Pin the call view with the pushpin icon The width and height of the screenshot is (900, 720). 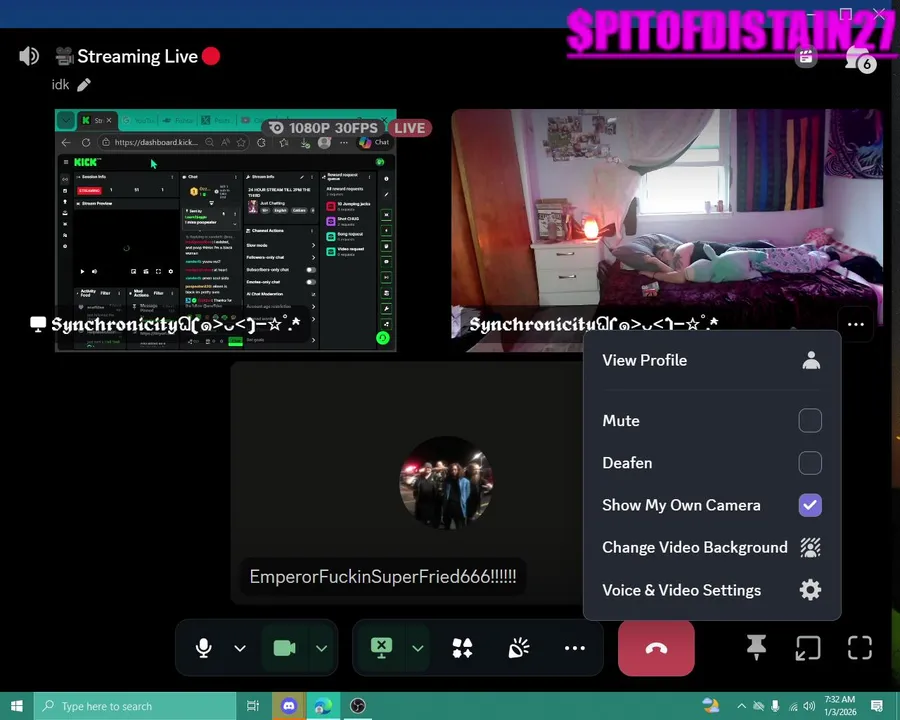coord(756,648)
